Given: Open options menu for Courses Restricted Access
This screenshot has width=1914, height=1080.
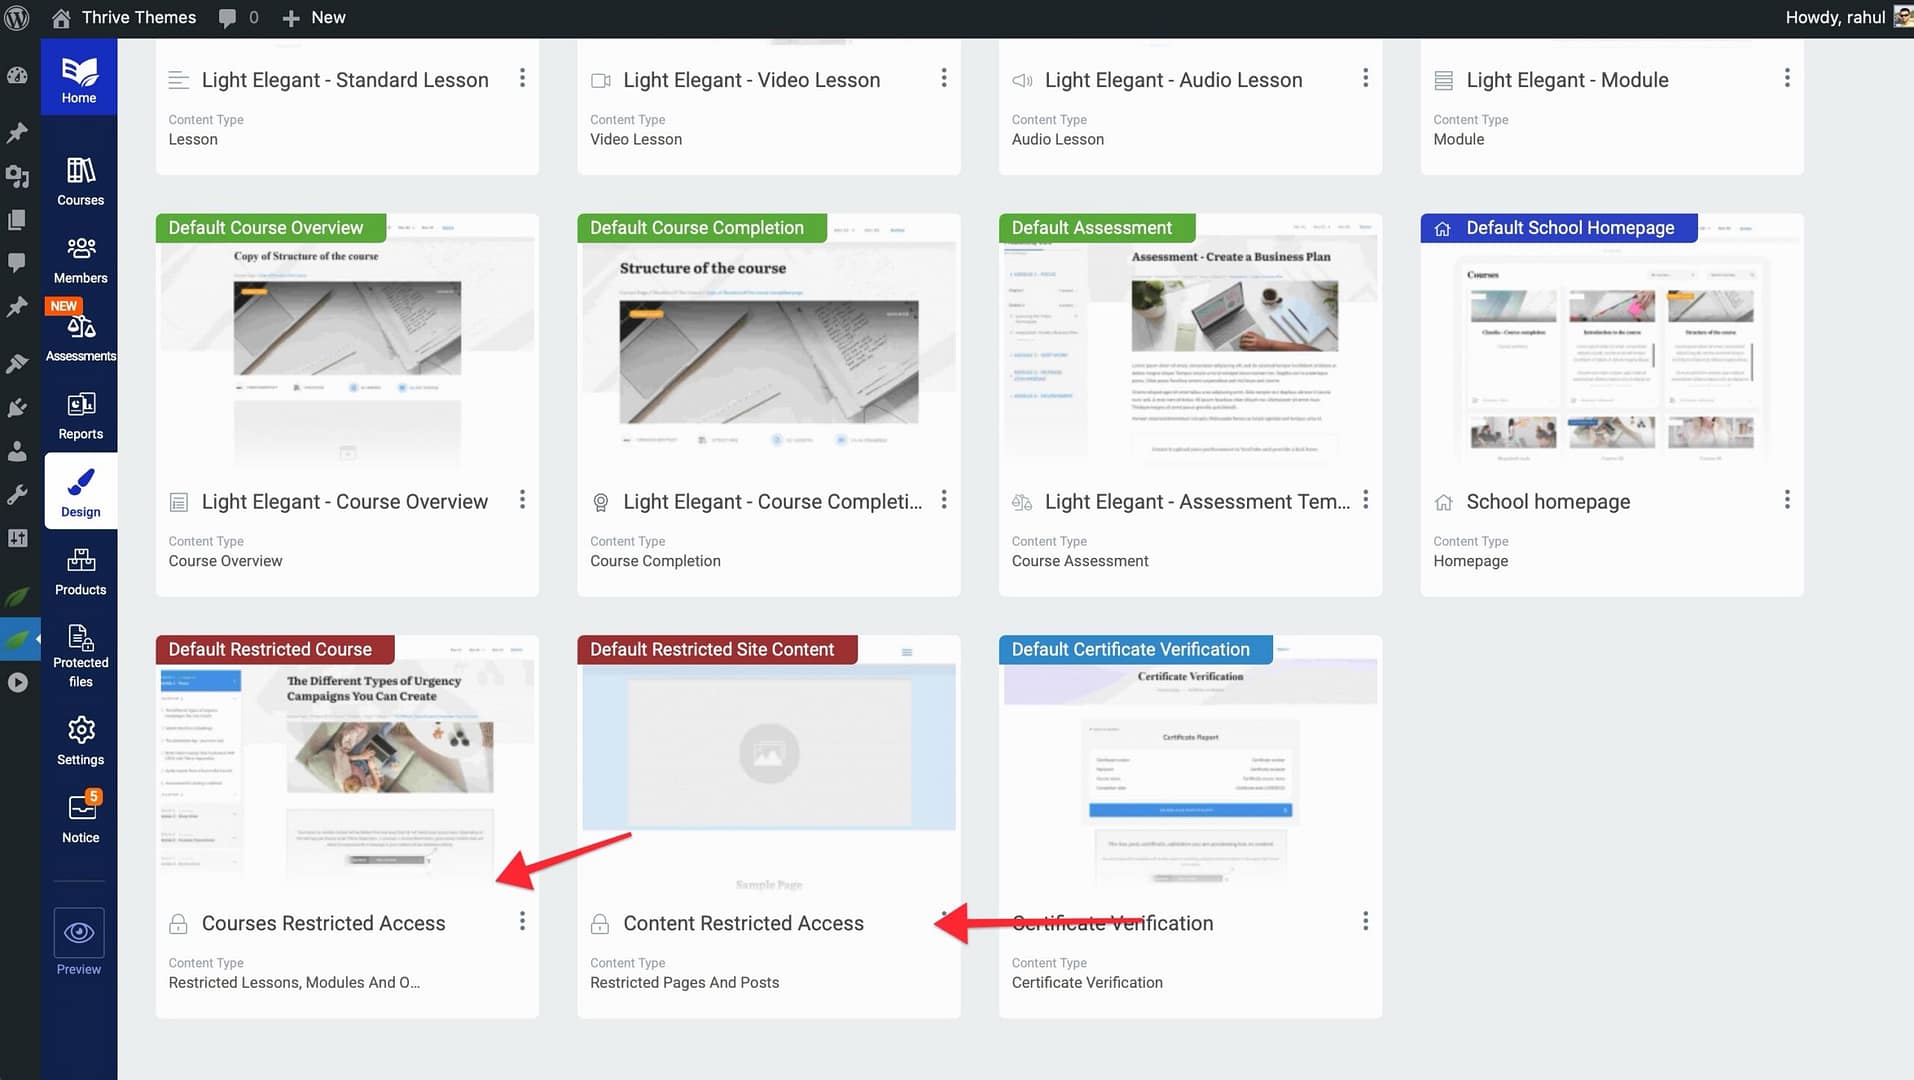Looking at the screenshot, I should click(x=522, y=921).
